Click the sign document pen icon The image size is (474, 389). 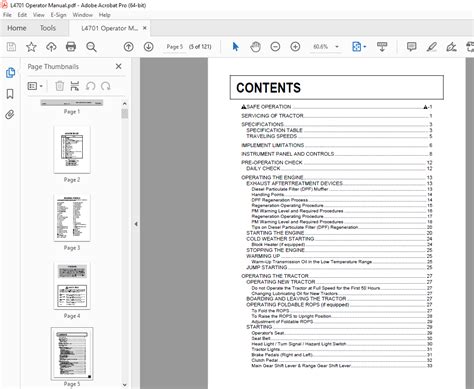point(451,47)
